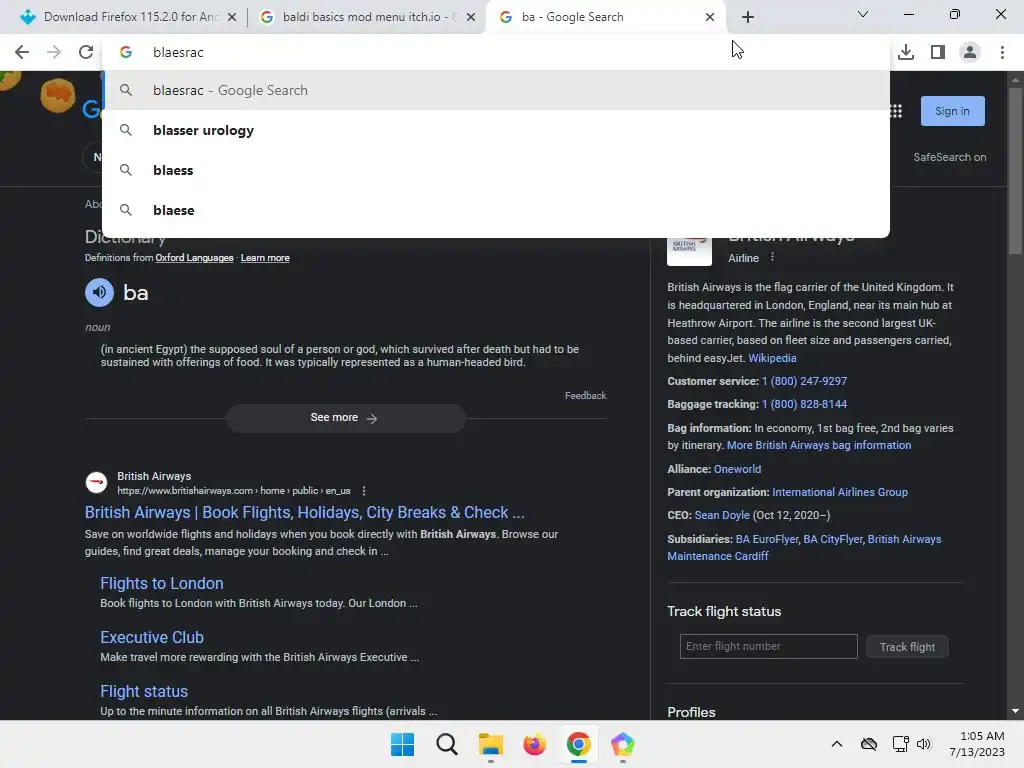Play pronunciation audio for ba
This screenshot has height=768, width=1024.
99,293
